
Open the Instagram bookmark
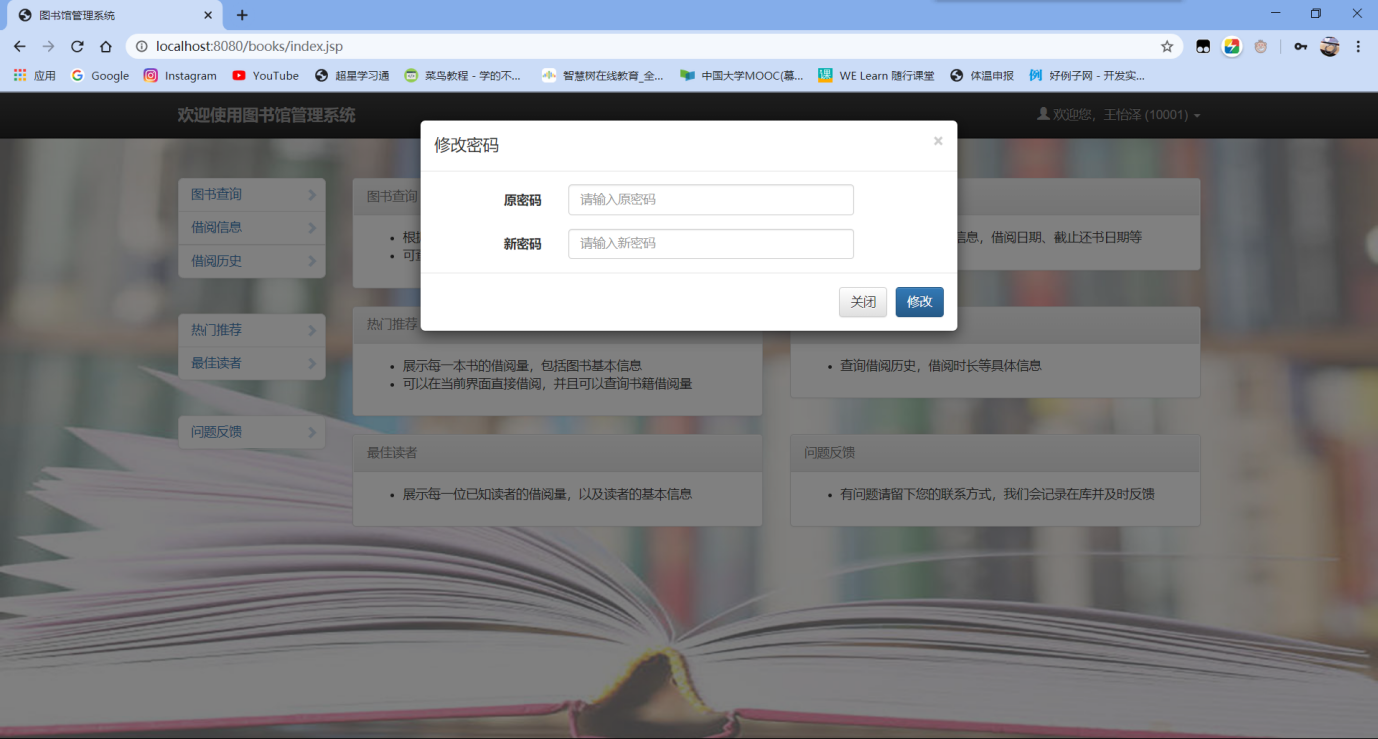pos(180,75)
